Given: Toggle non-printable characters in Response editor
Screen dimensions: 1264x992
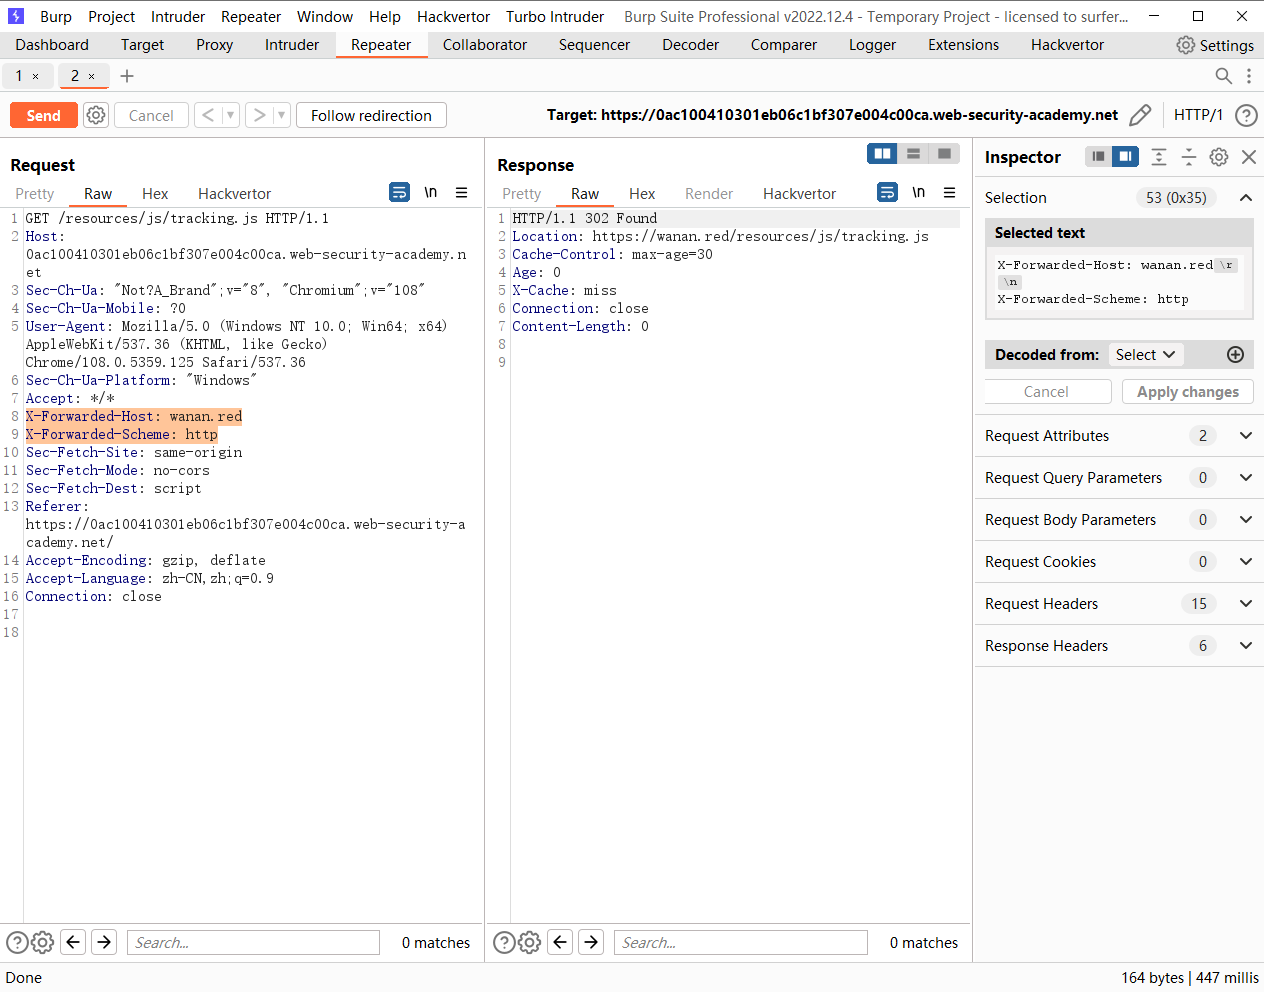Looking at the screenshot, I should tap(918, 192).
